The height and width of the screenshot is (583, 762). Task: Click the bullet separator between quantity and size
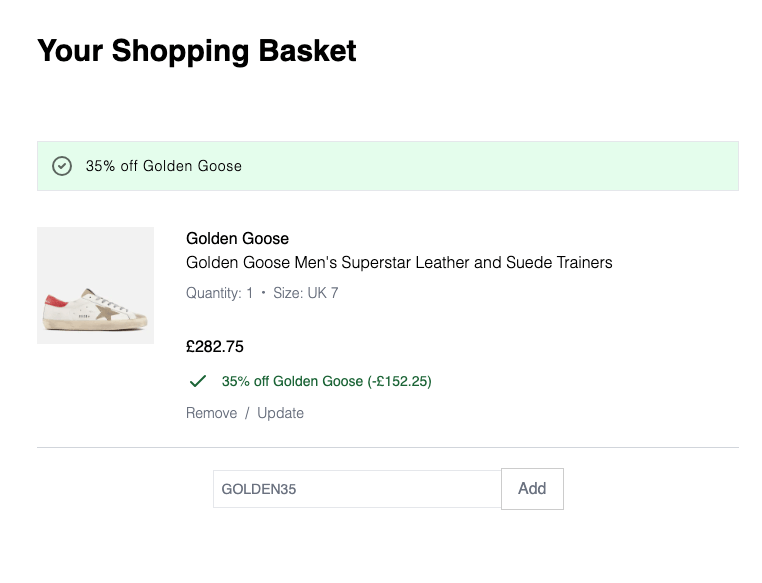[263, 294]
